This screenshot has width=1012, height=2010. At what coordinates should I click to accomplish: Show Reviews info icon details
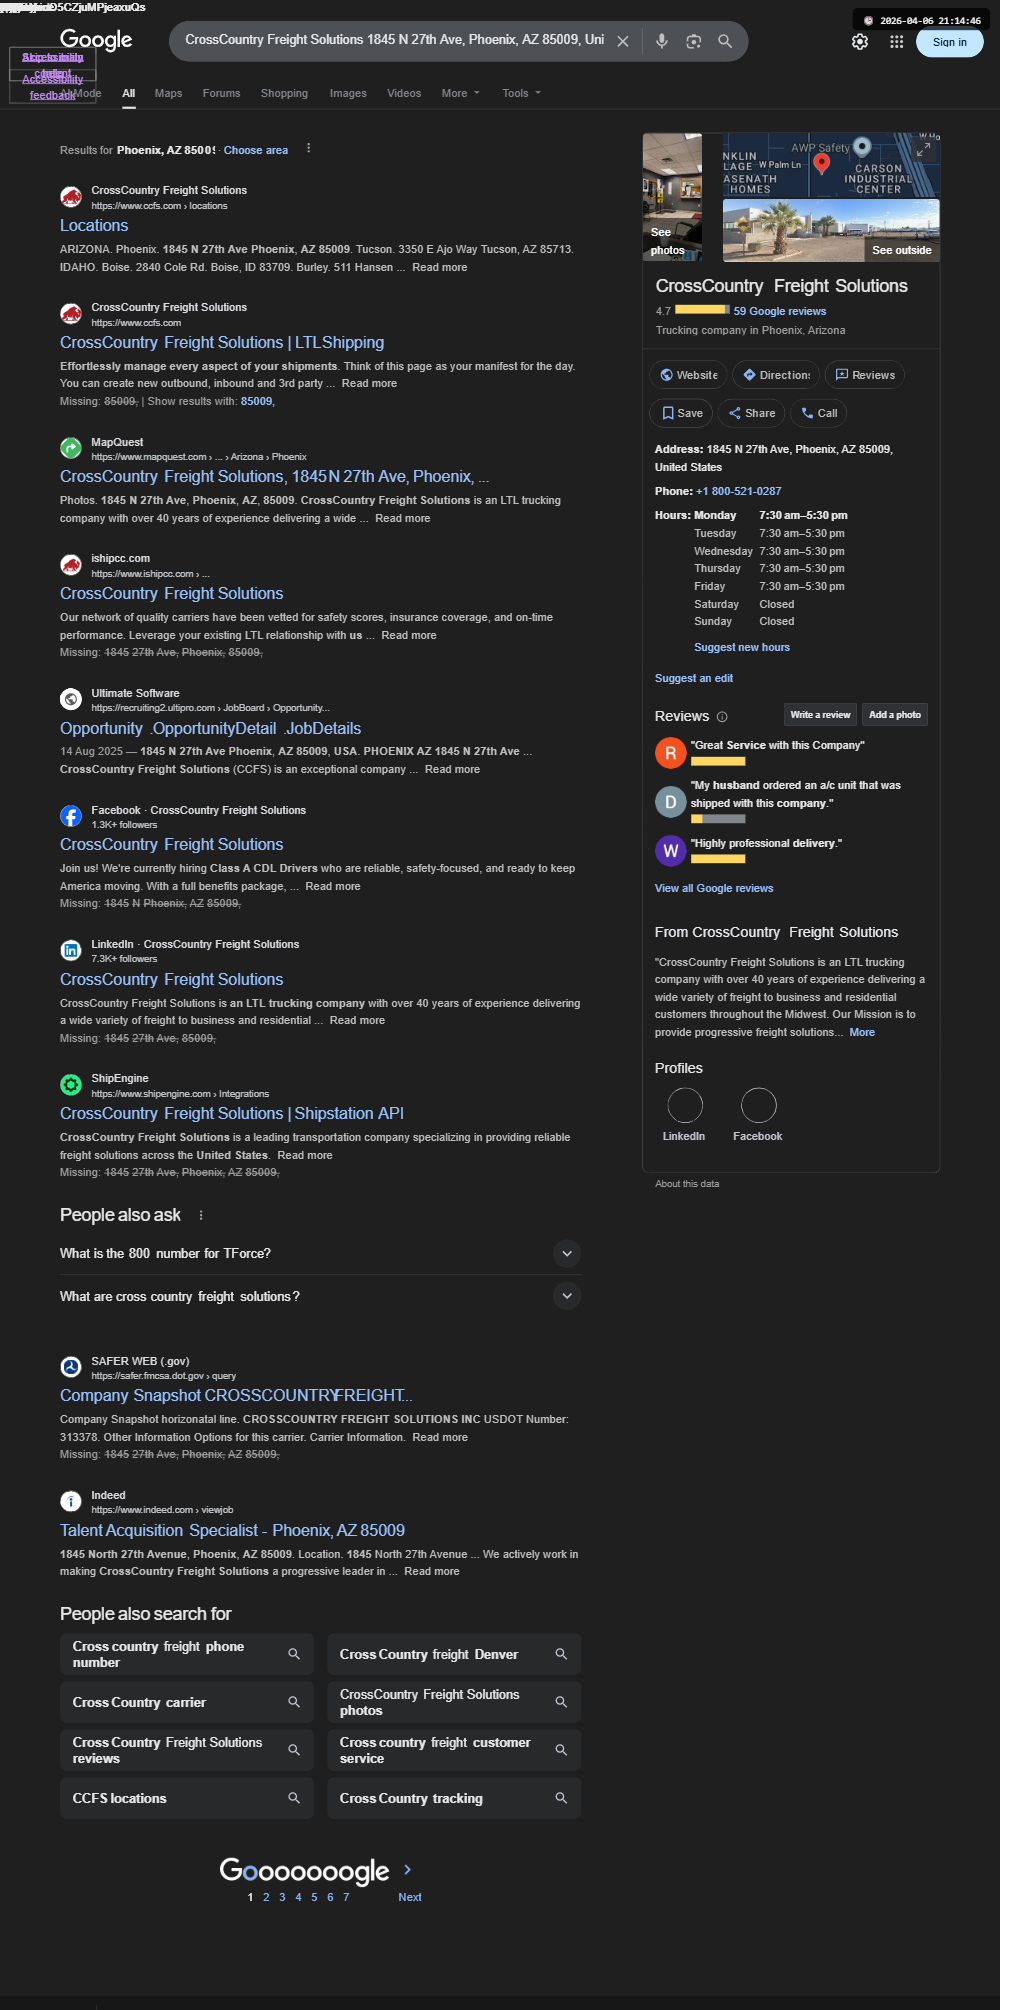pos(722,717)
